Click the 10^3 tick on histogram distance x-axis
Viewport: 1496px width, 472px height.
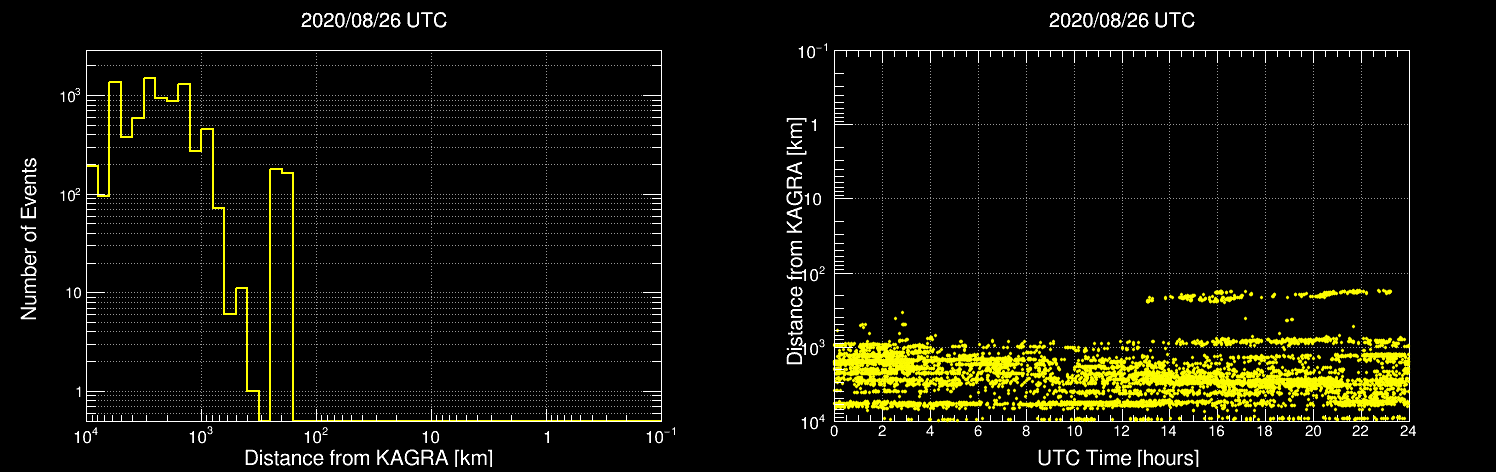201,436
